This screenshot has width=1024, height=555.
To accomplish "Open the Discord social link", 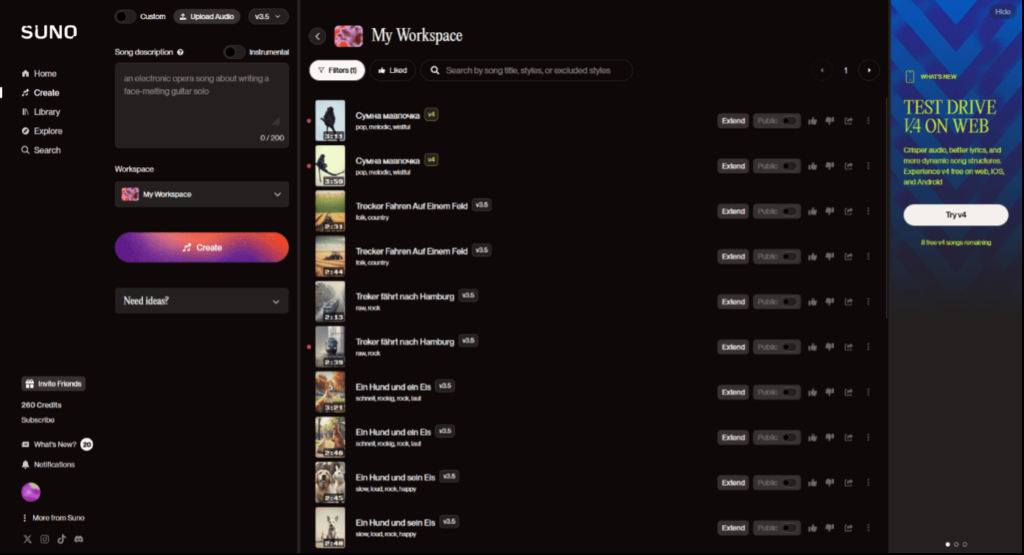I will 79,539.
